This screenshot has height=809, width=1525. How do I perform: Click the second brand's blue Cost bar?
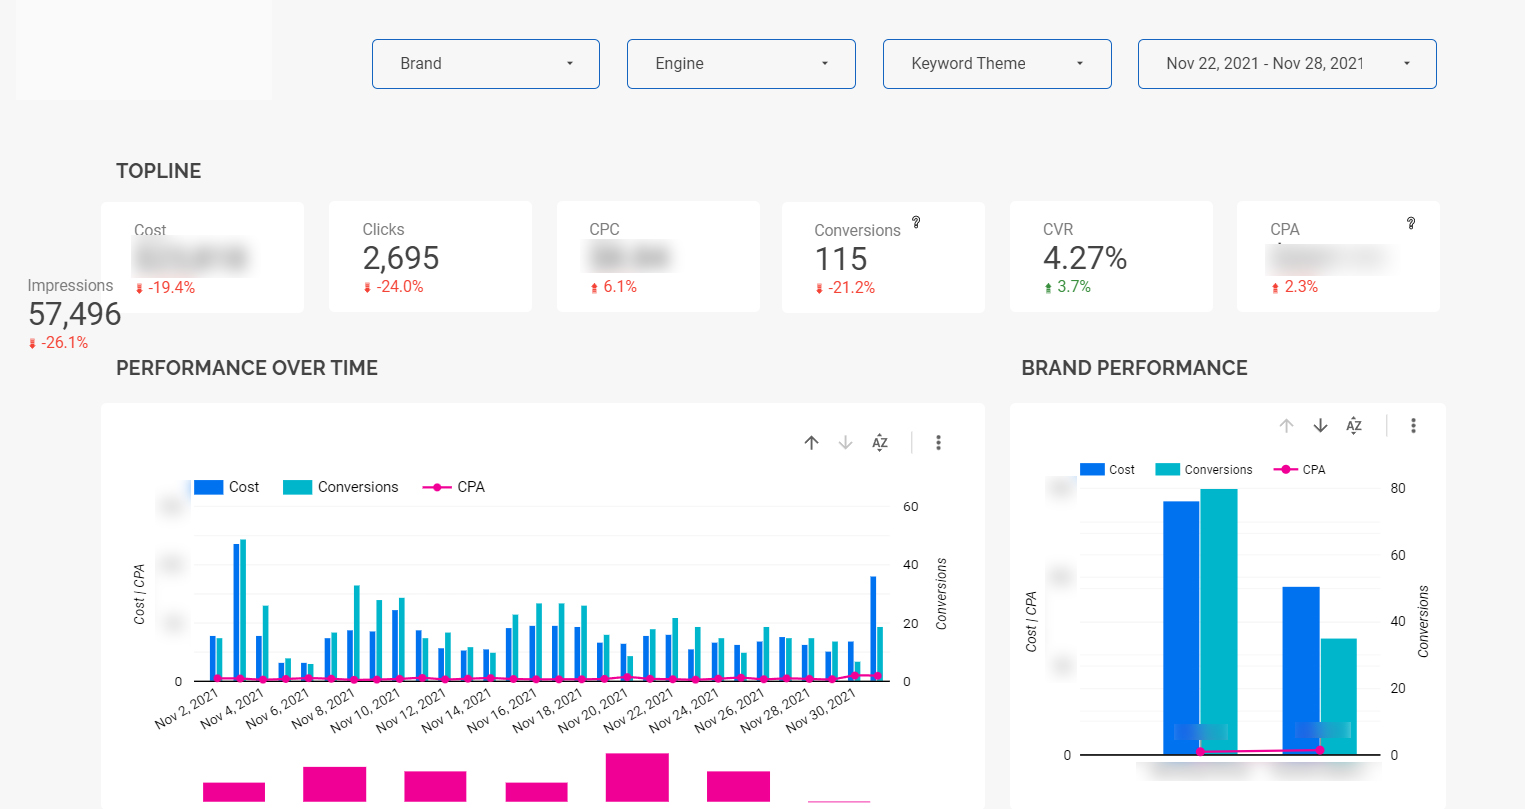pos(1301,670)
